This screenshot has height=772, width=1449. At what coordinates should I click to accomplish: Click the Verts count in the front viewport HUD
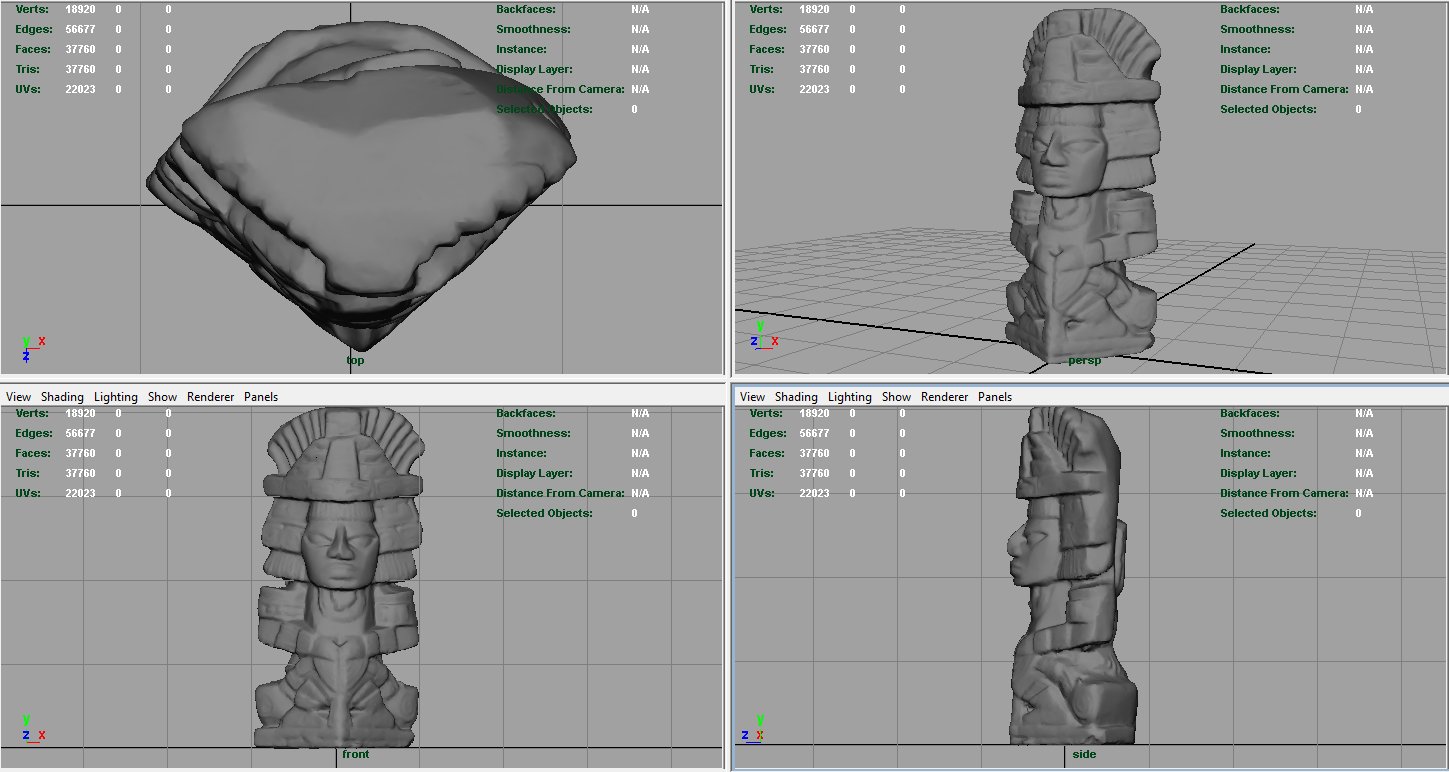click(x=82, y=413)
